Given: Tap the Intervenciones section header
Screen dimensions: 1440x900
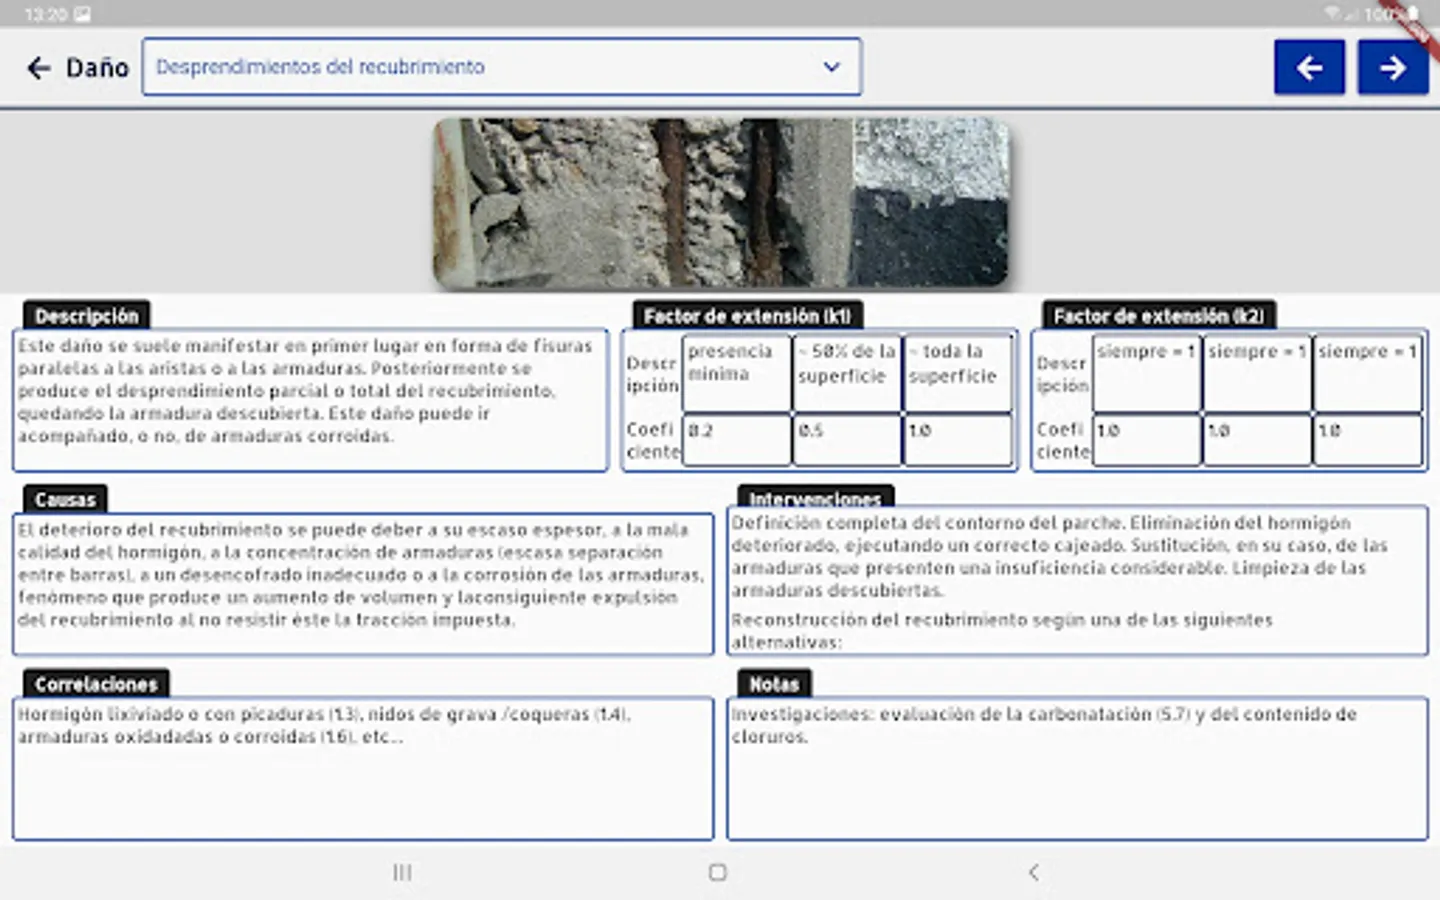Looking at the screenshot, I should [816, 498].
